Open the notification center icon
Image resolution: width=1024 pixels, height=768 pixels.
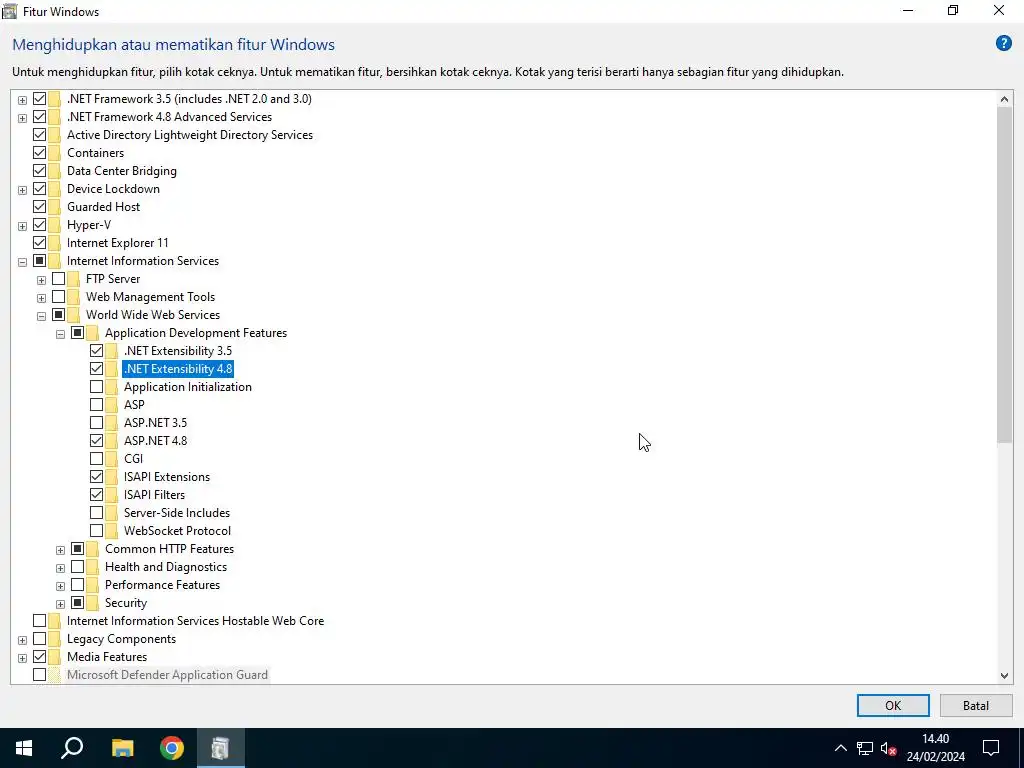pyautogui.click(x=991, y=748)
